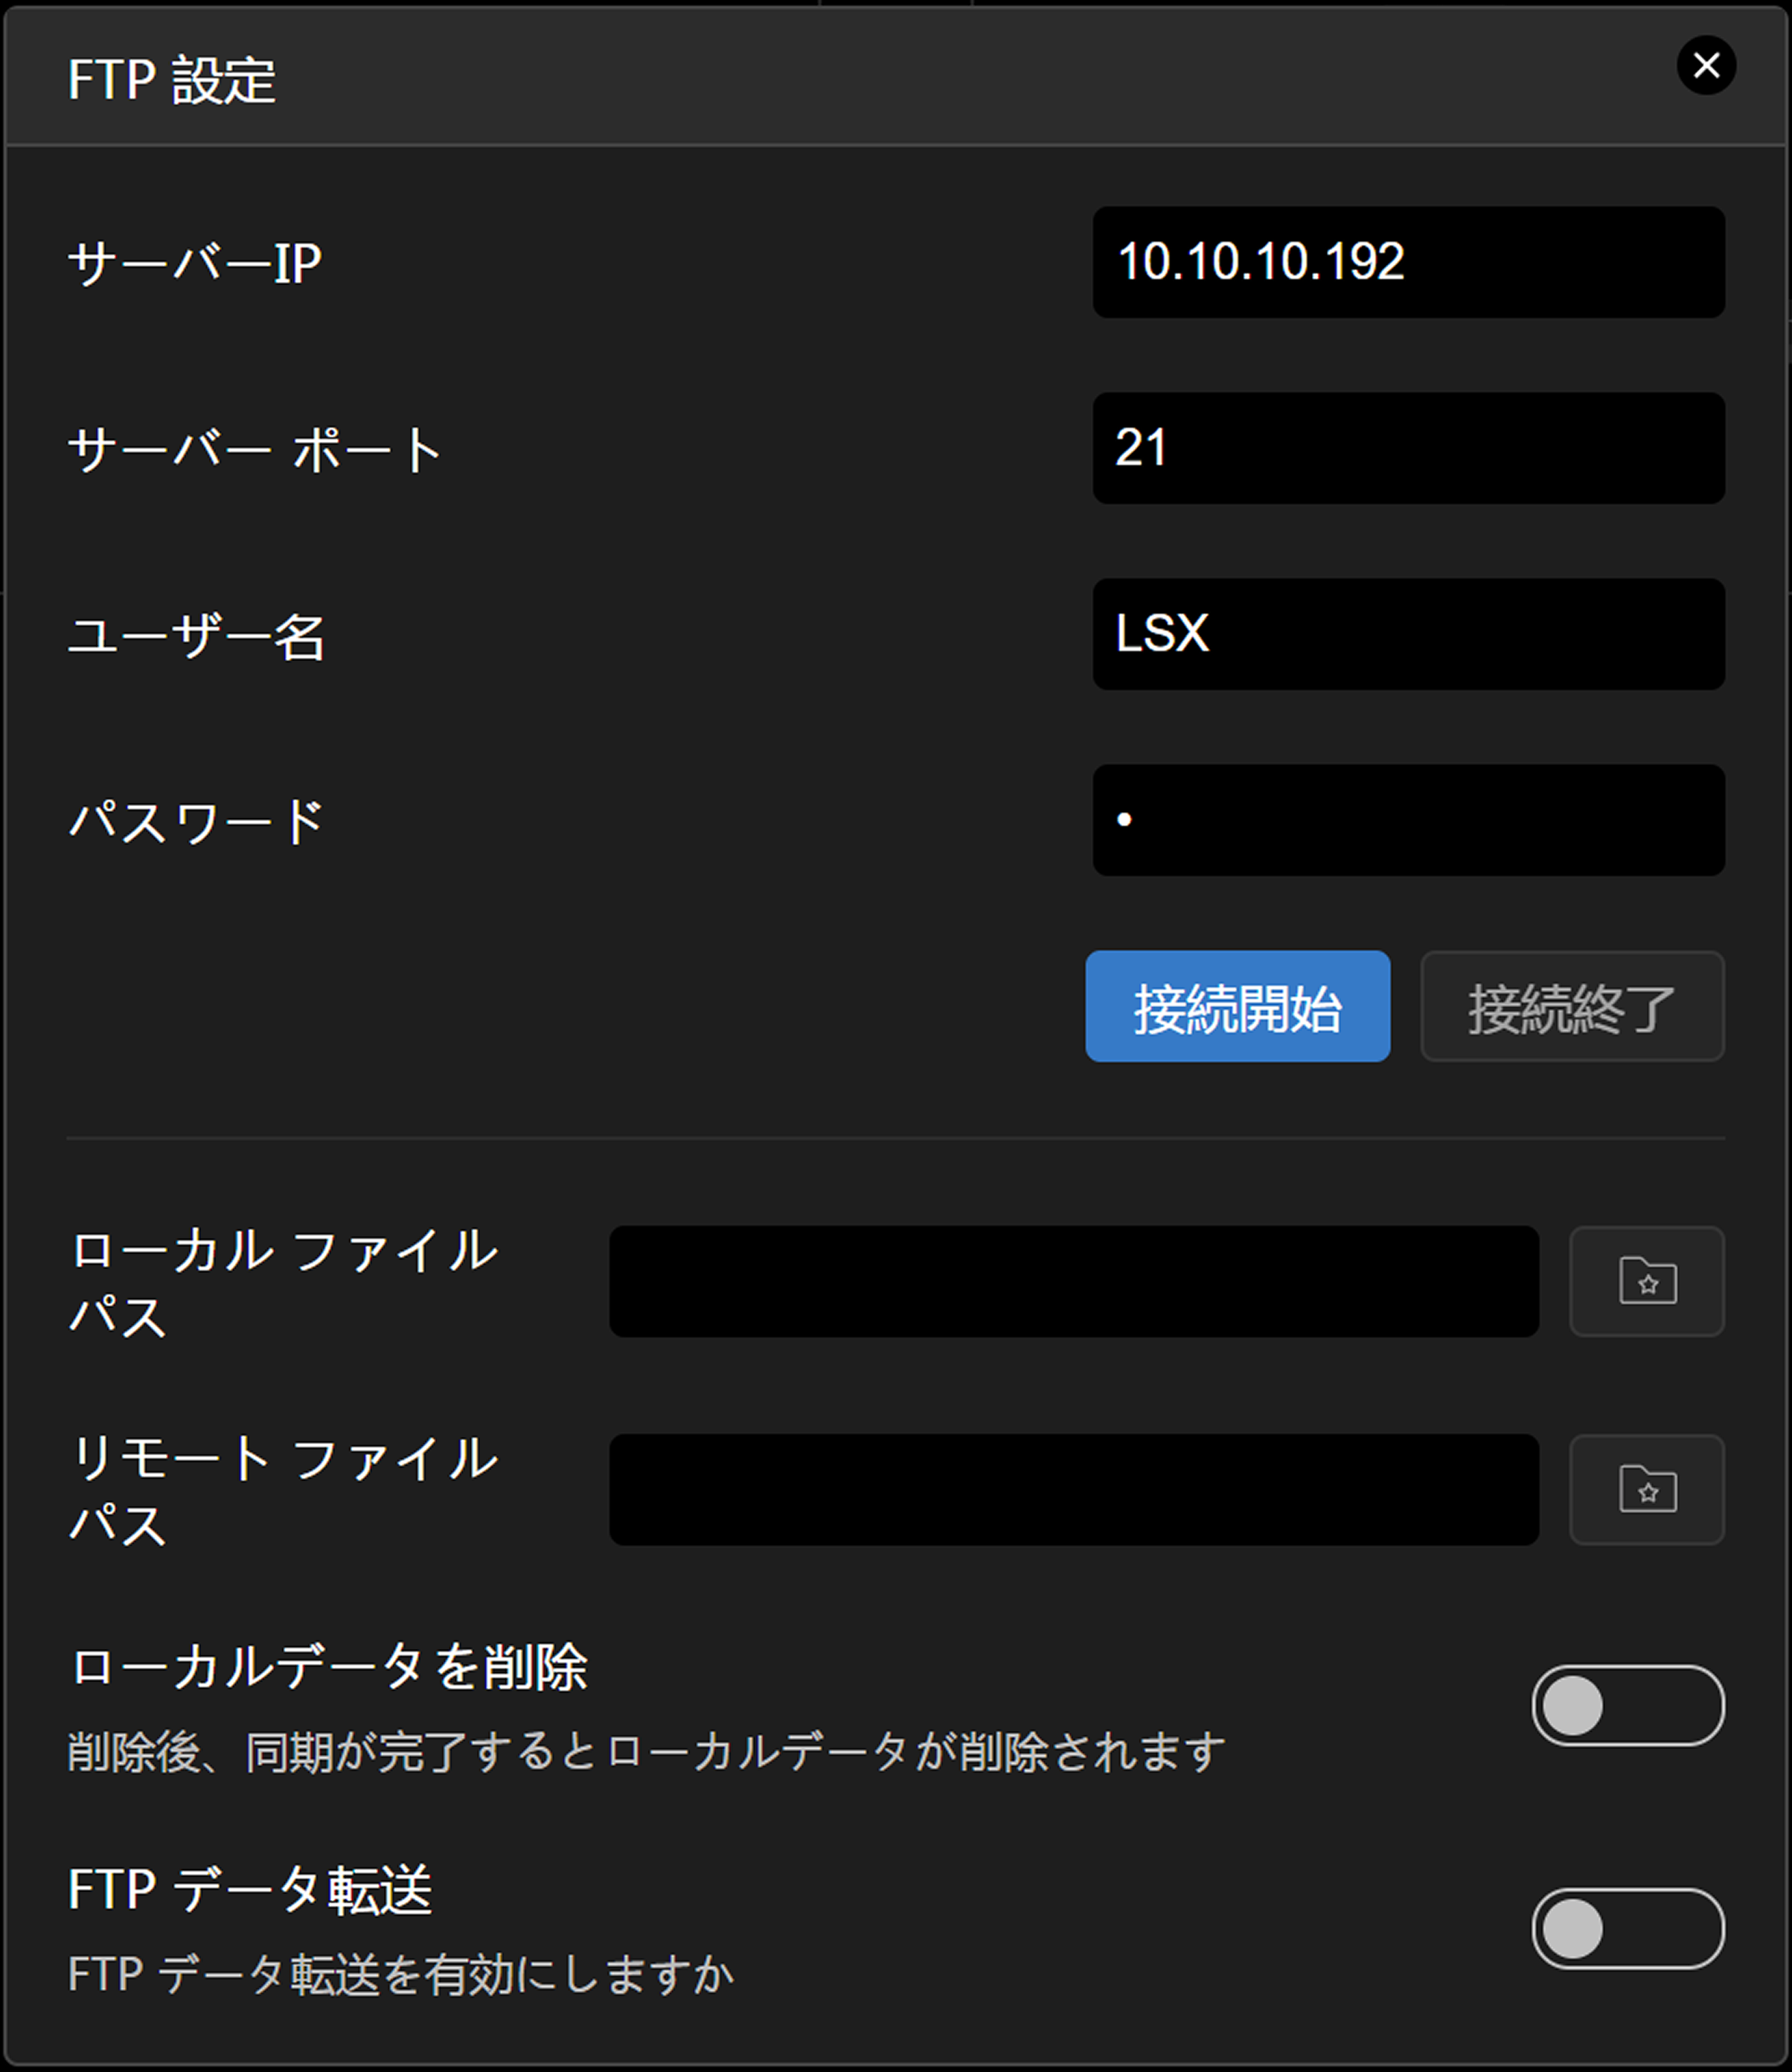Viewport: 1792px width, 2072px height.
Task: Click into the masked パスワード input box
Action: (x=1408, y=820)
